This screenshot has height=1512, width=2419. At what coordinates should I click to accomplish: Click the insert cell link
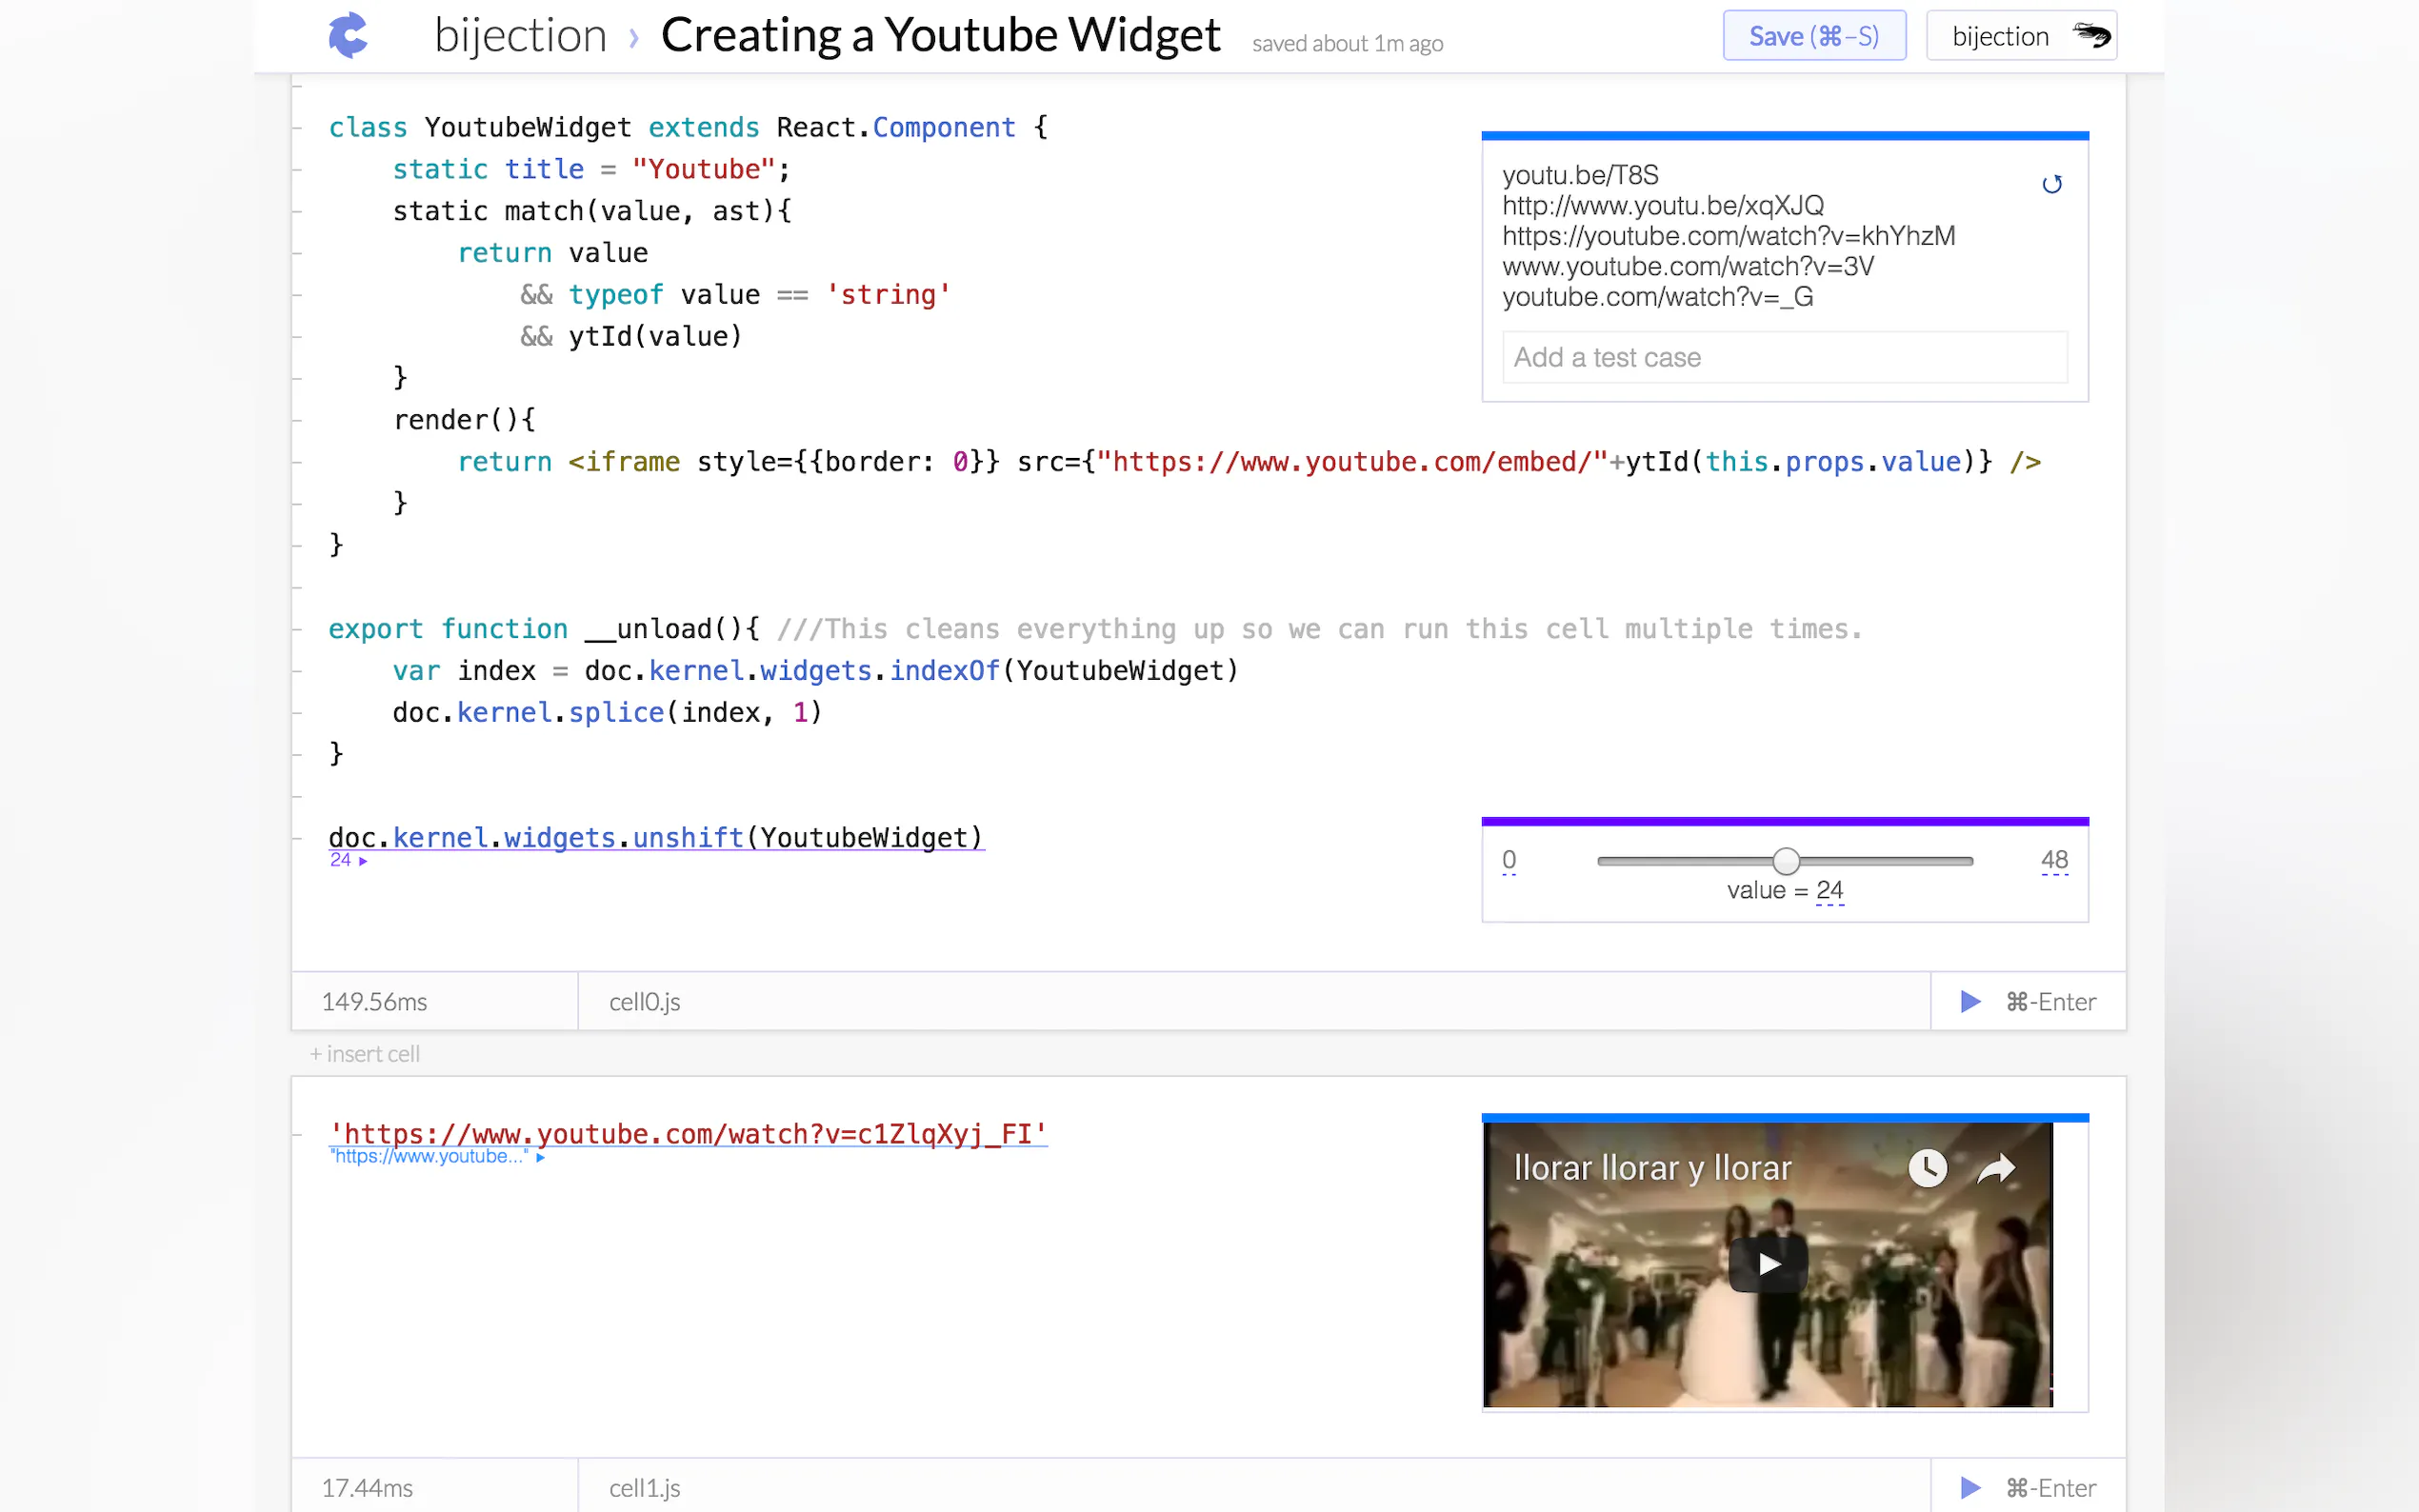(365, 1053)
